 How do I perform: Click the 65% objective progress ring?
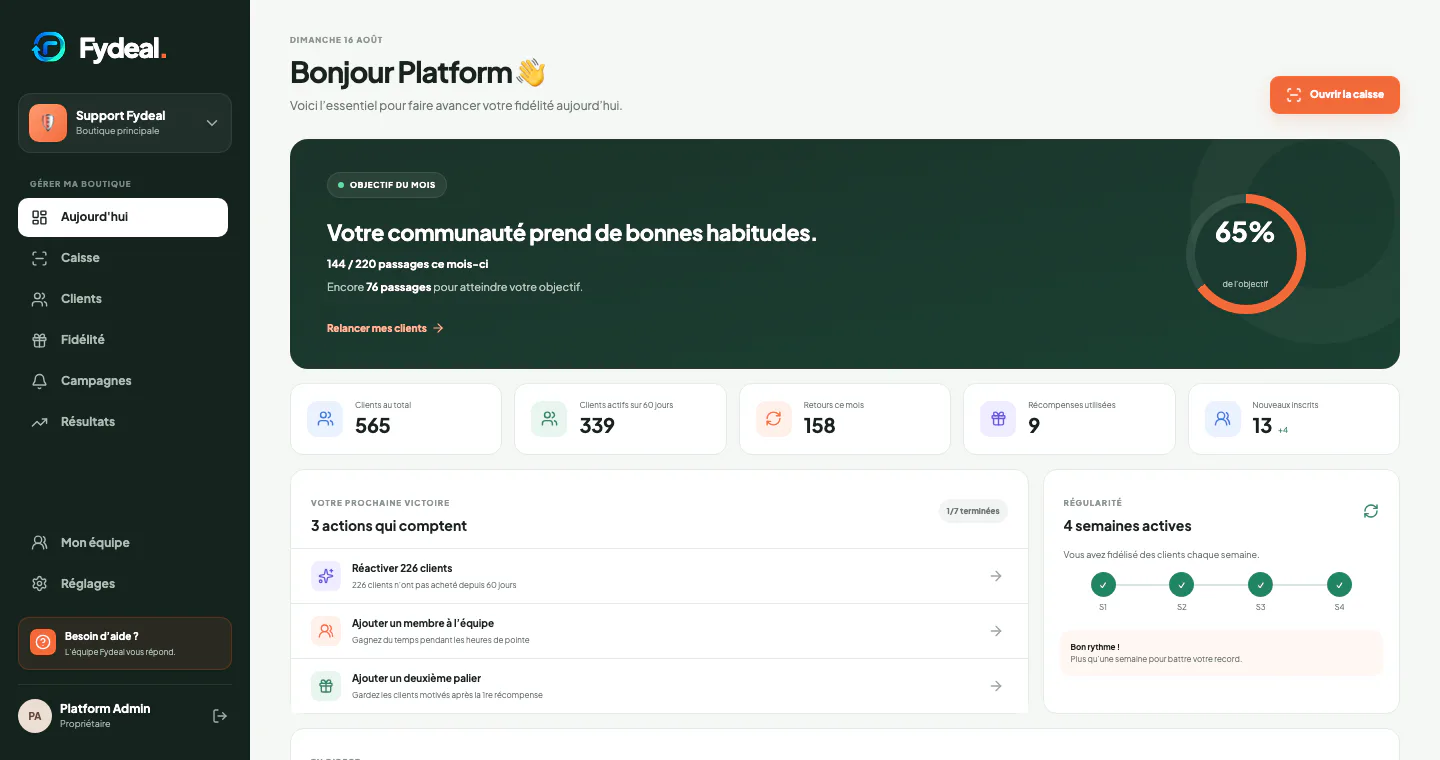pyautogui.click(x=1245, y=254)
